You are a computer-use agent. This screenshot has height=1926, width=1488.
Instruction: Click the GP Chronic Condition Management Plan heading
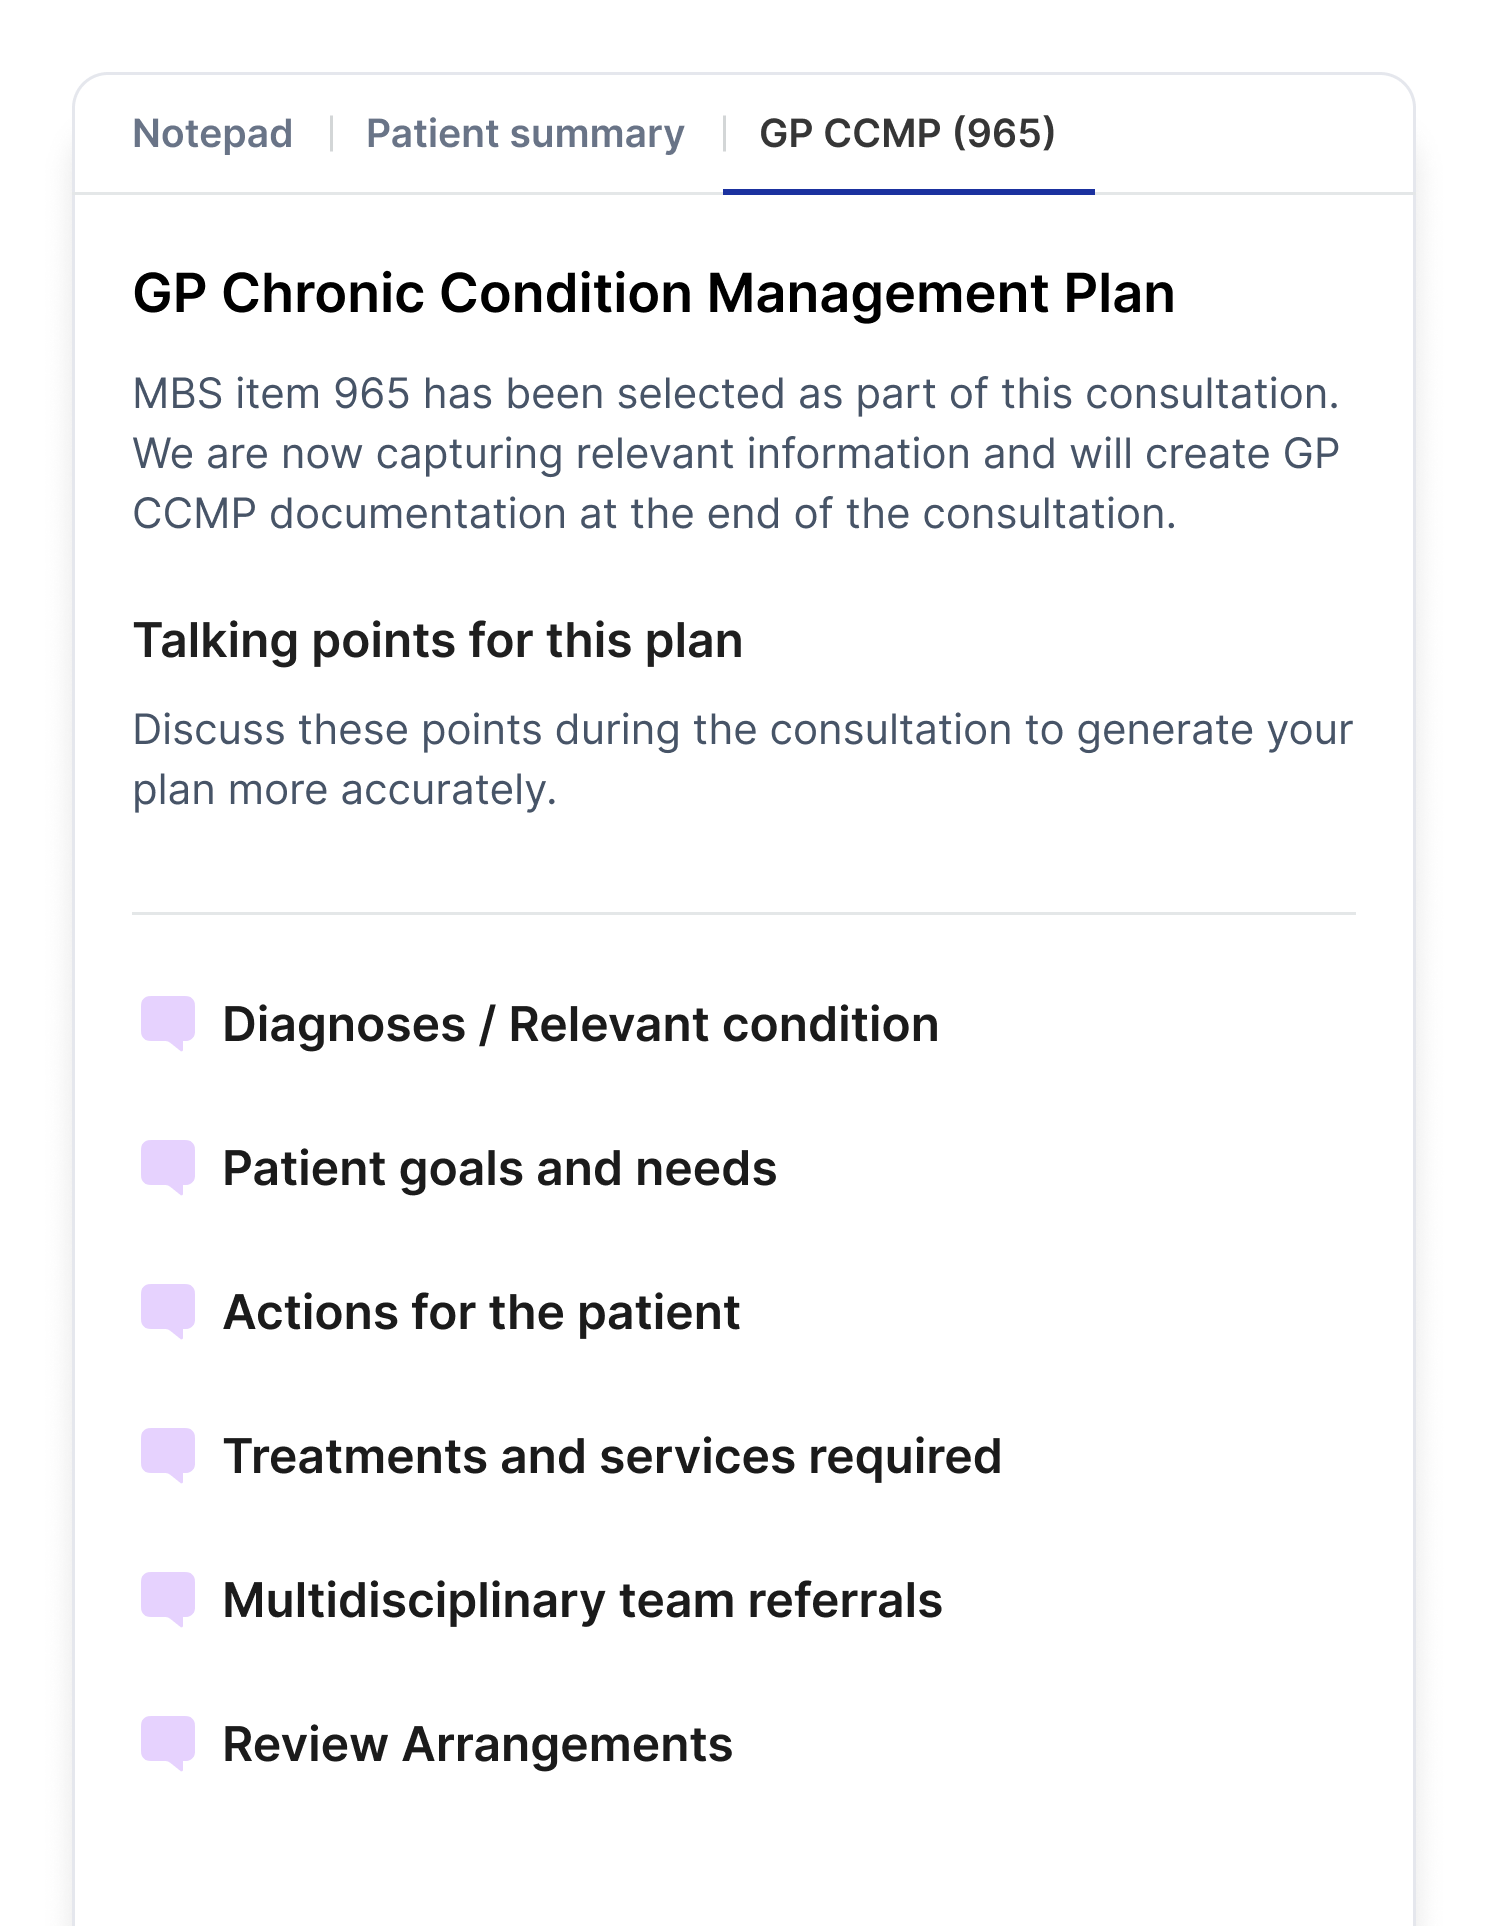(653, 294)
